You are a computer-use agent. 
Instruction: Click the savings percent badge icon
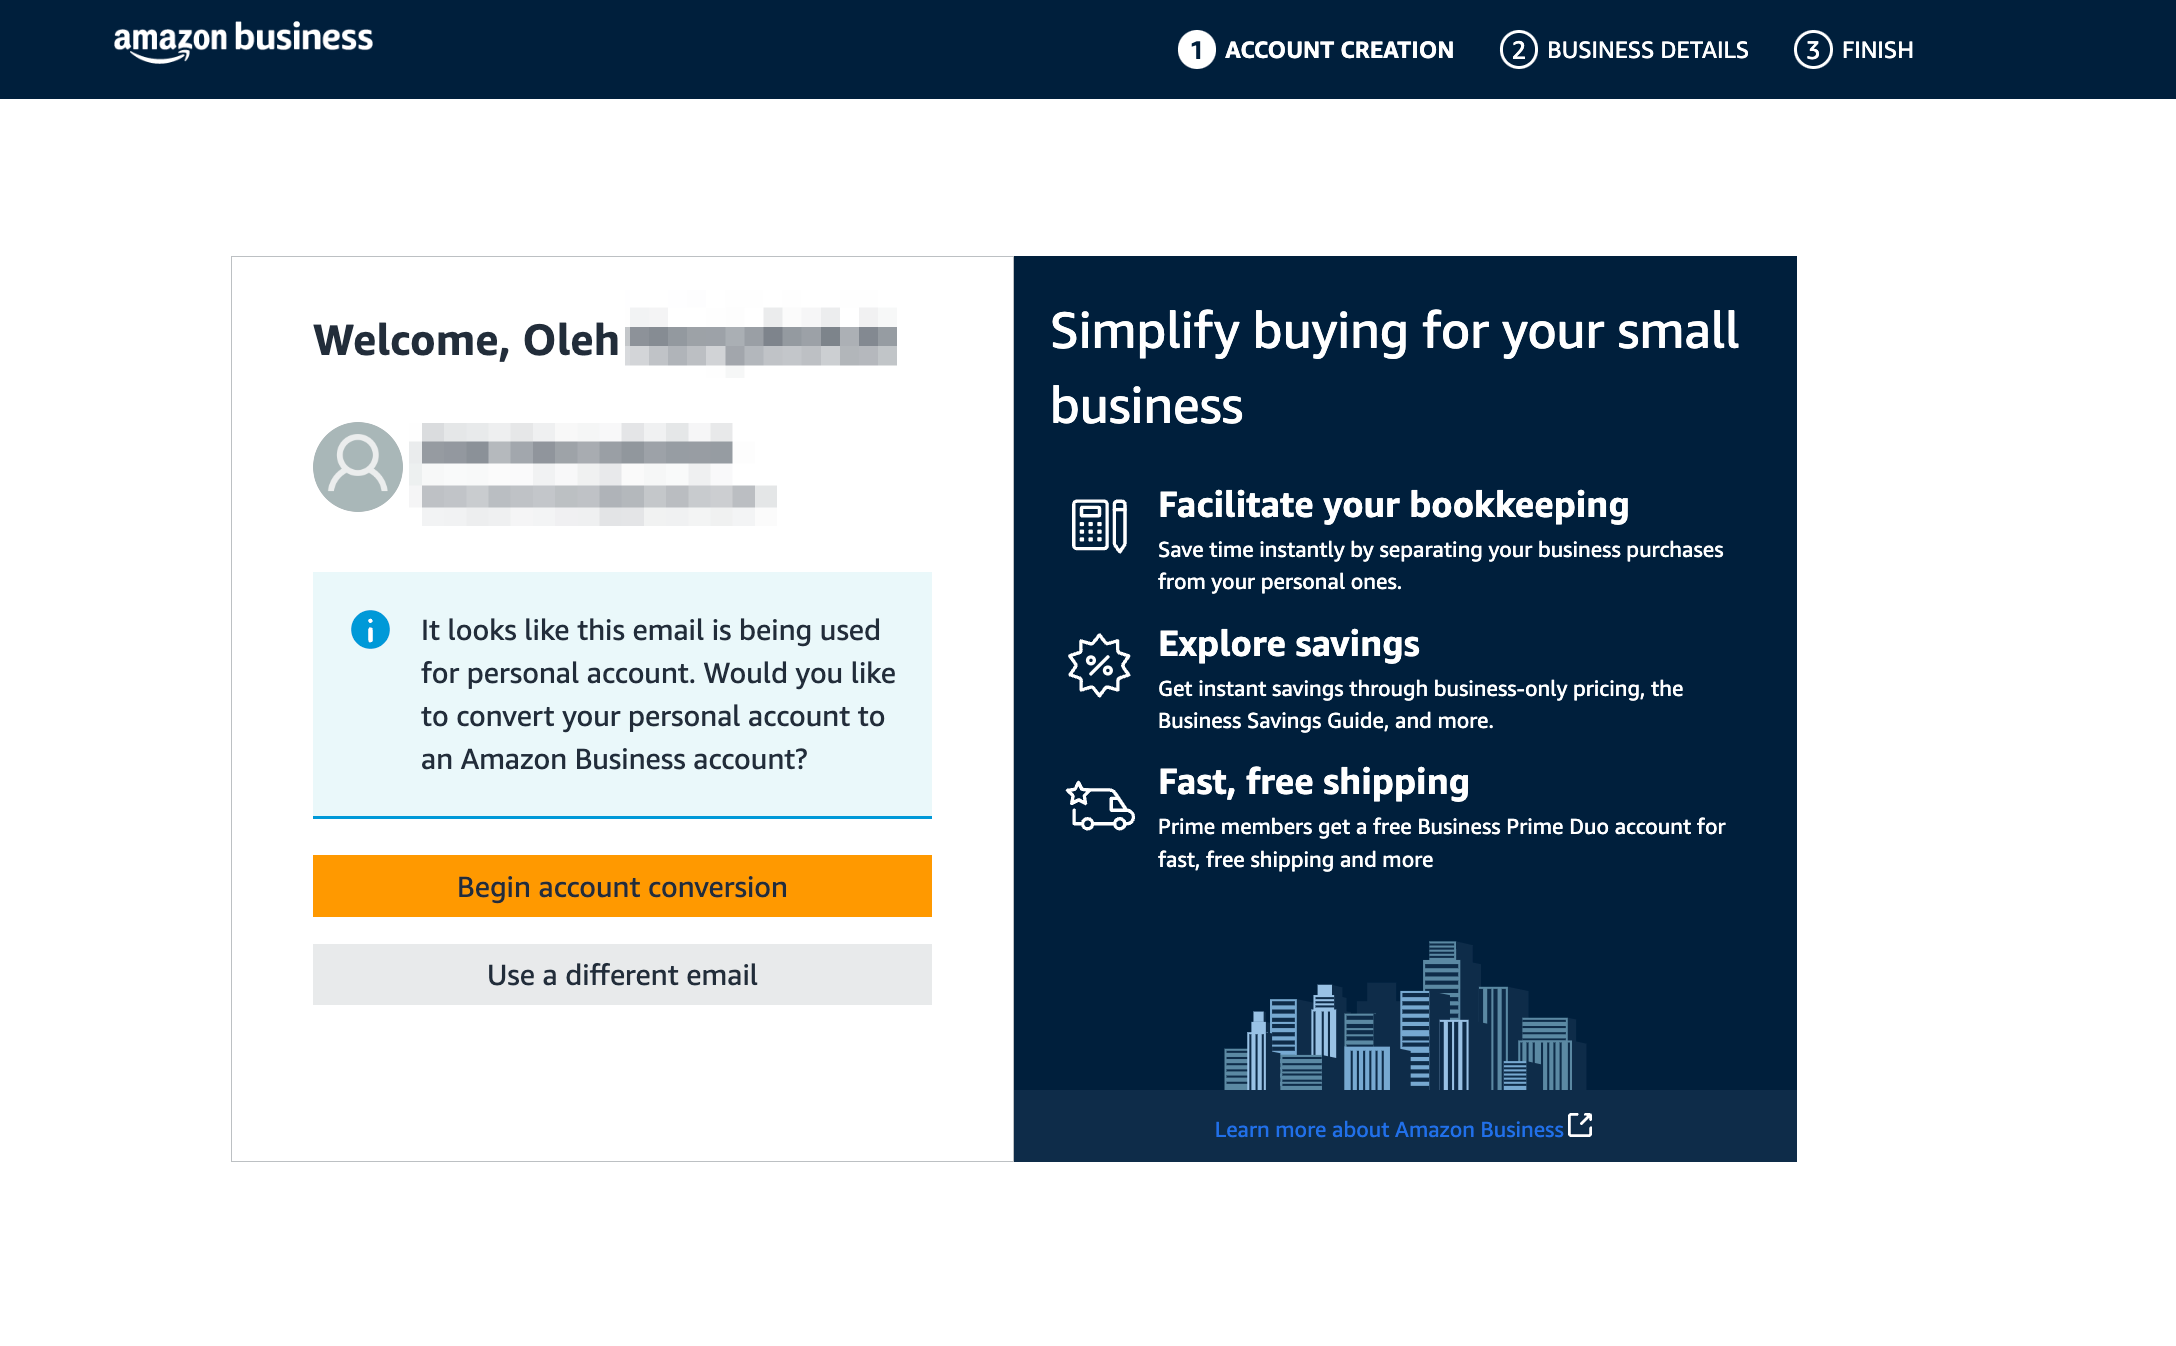click(1099, 665)
